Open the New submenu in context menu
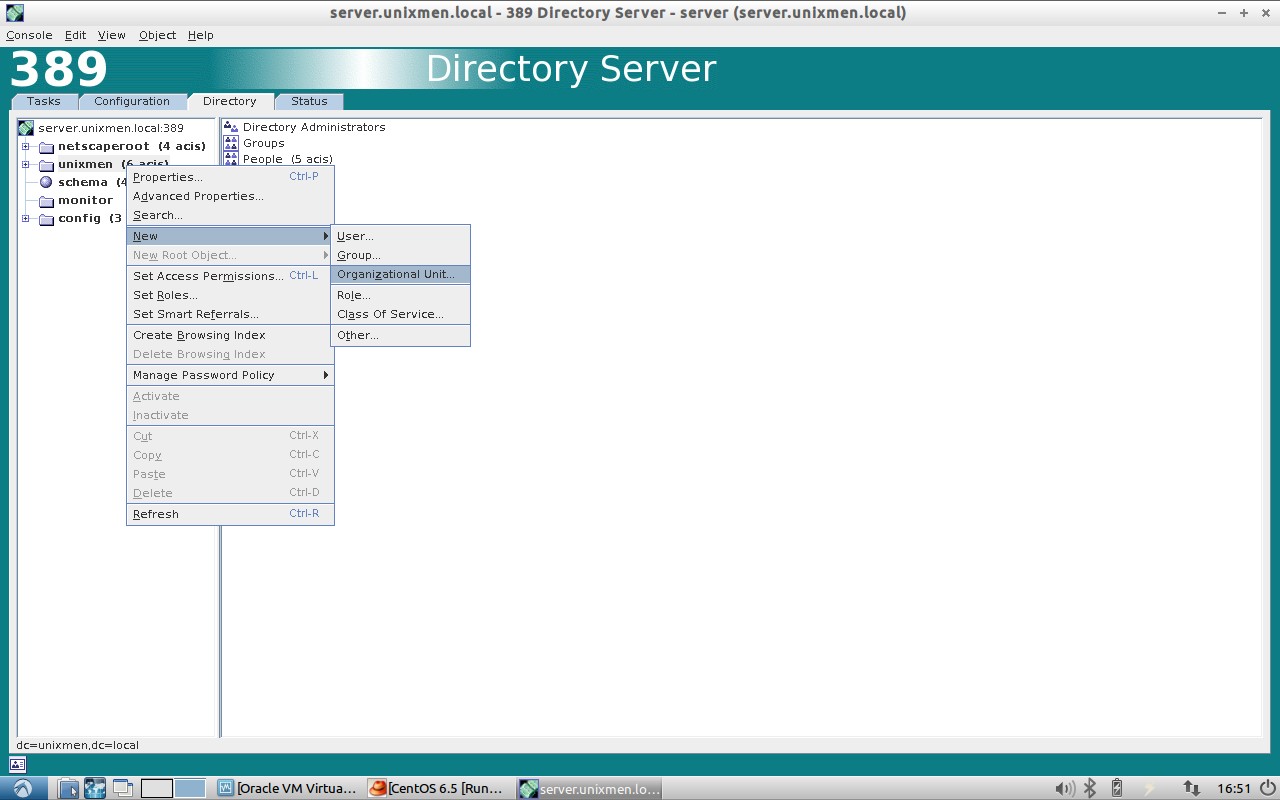Image resolution: width=1280 pixels, height=800 pixels. (x=230, y=236)
